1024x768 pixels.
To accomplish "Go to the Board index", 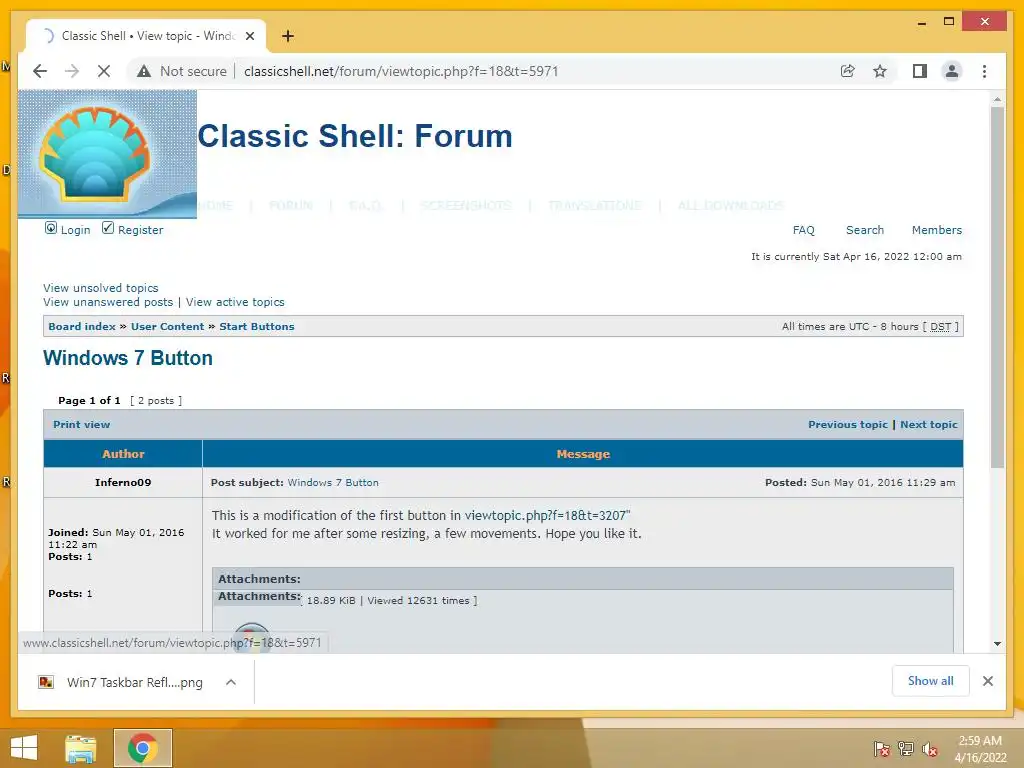I will (x=82, y=327).
